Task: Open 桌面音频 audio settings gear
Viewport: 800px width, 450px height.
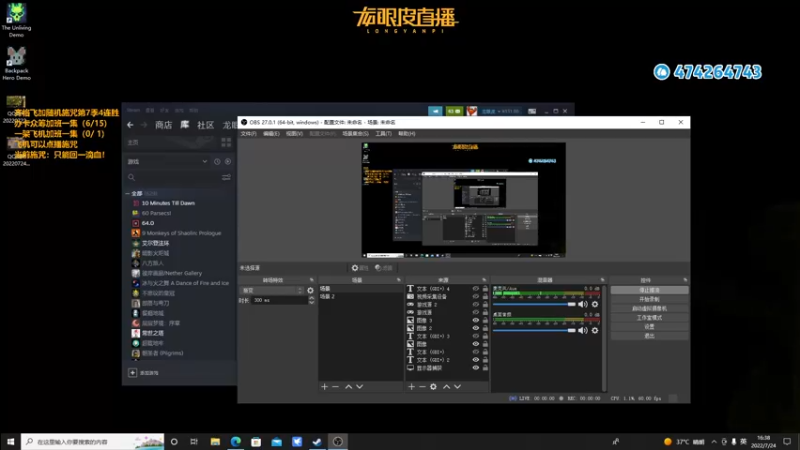Action: click(x=595, y=331)
